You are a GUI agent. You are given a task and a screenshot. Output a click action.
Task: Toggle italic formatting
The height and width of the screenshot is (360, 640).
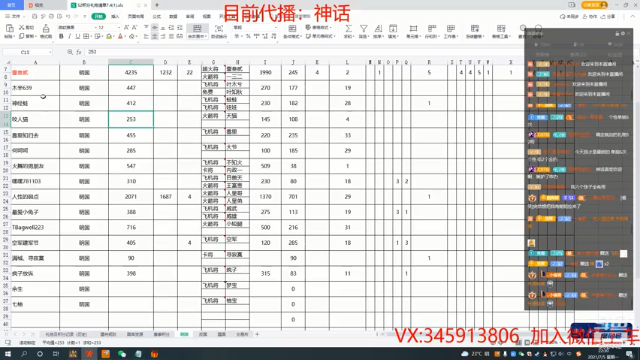click(69, 36)
